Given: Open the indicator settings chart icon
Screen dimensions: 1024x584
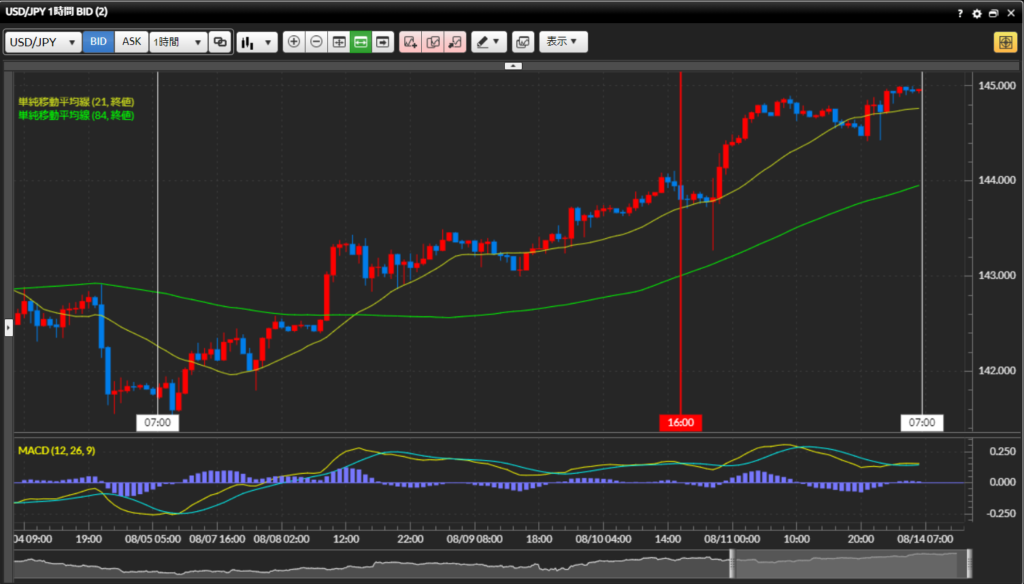Looking at the screenshot, I should coord(522,42).
